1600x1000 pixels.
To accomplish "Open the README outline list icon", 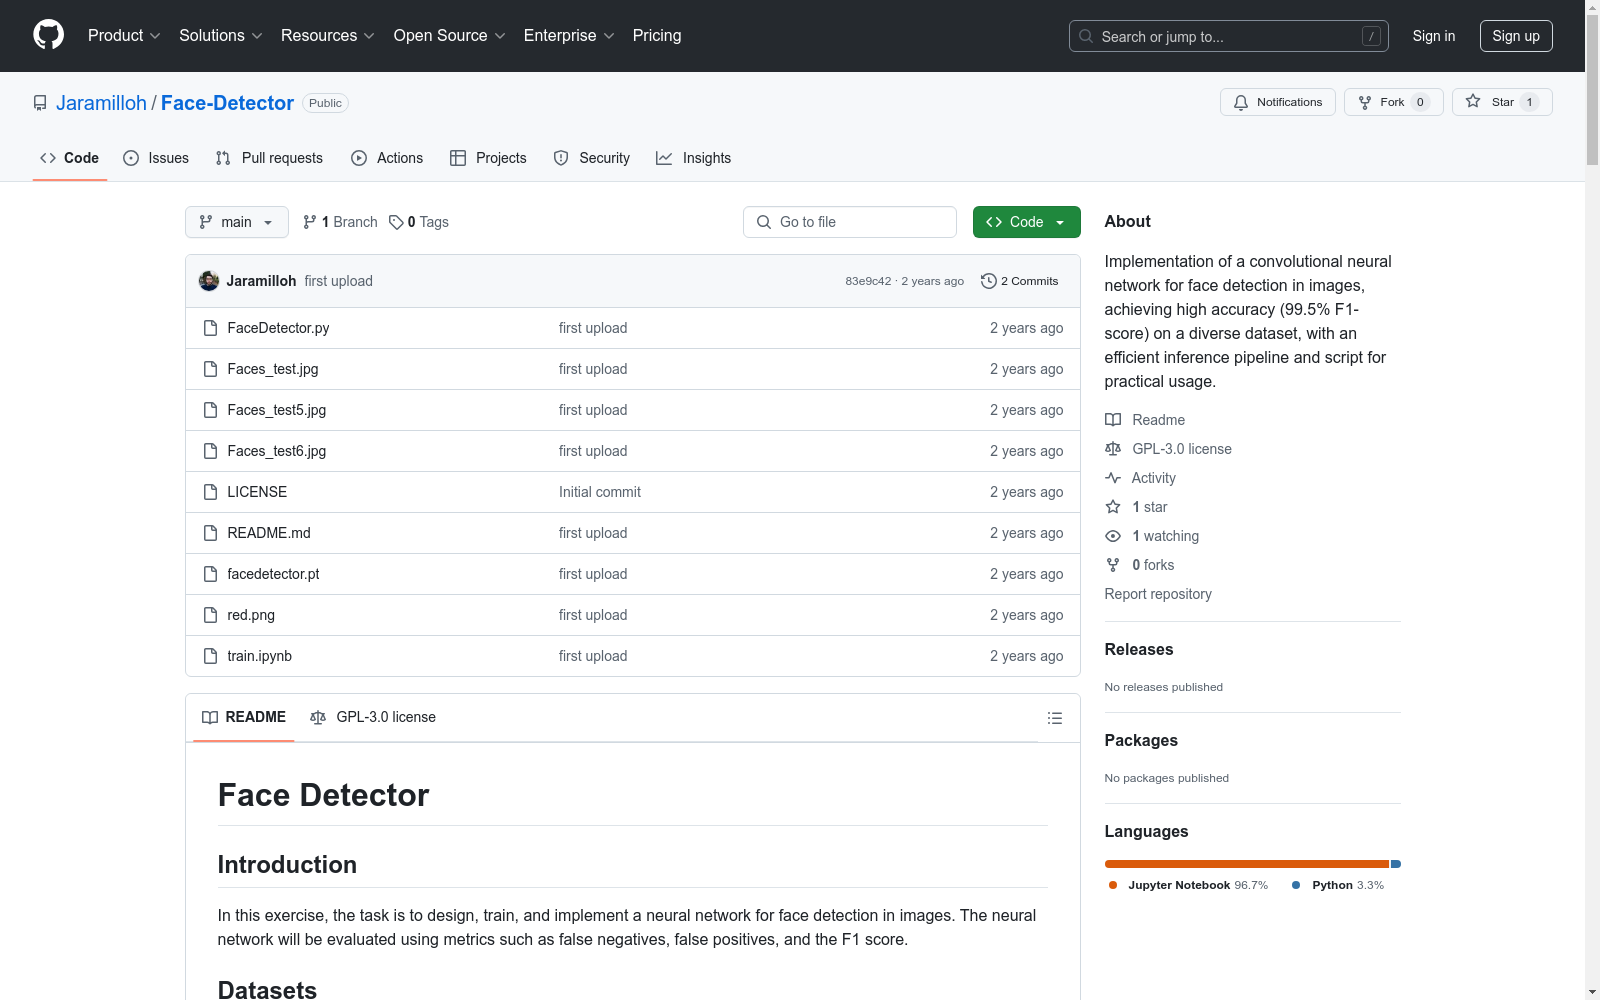I will (1054, 718).
